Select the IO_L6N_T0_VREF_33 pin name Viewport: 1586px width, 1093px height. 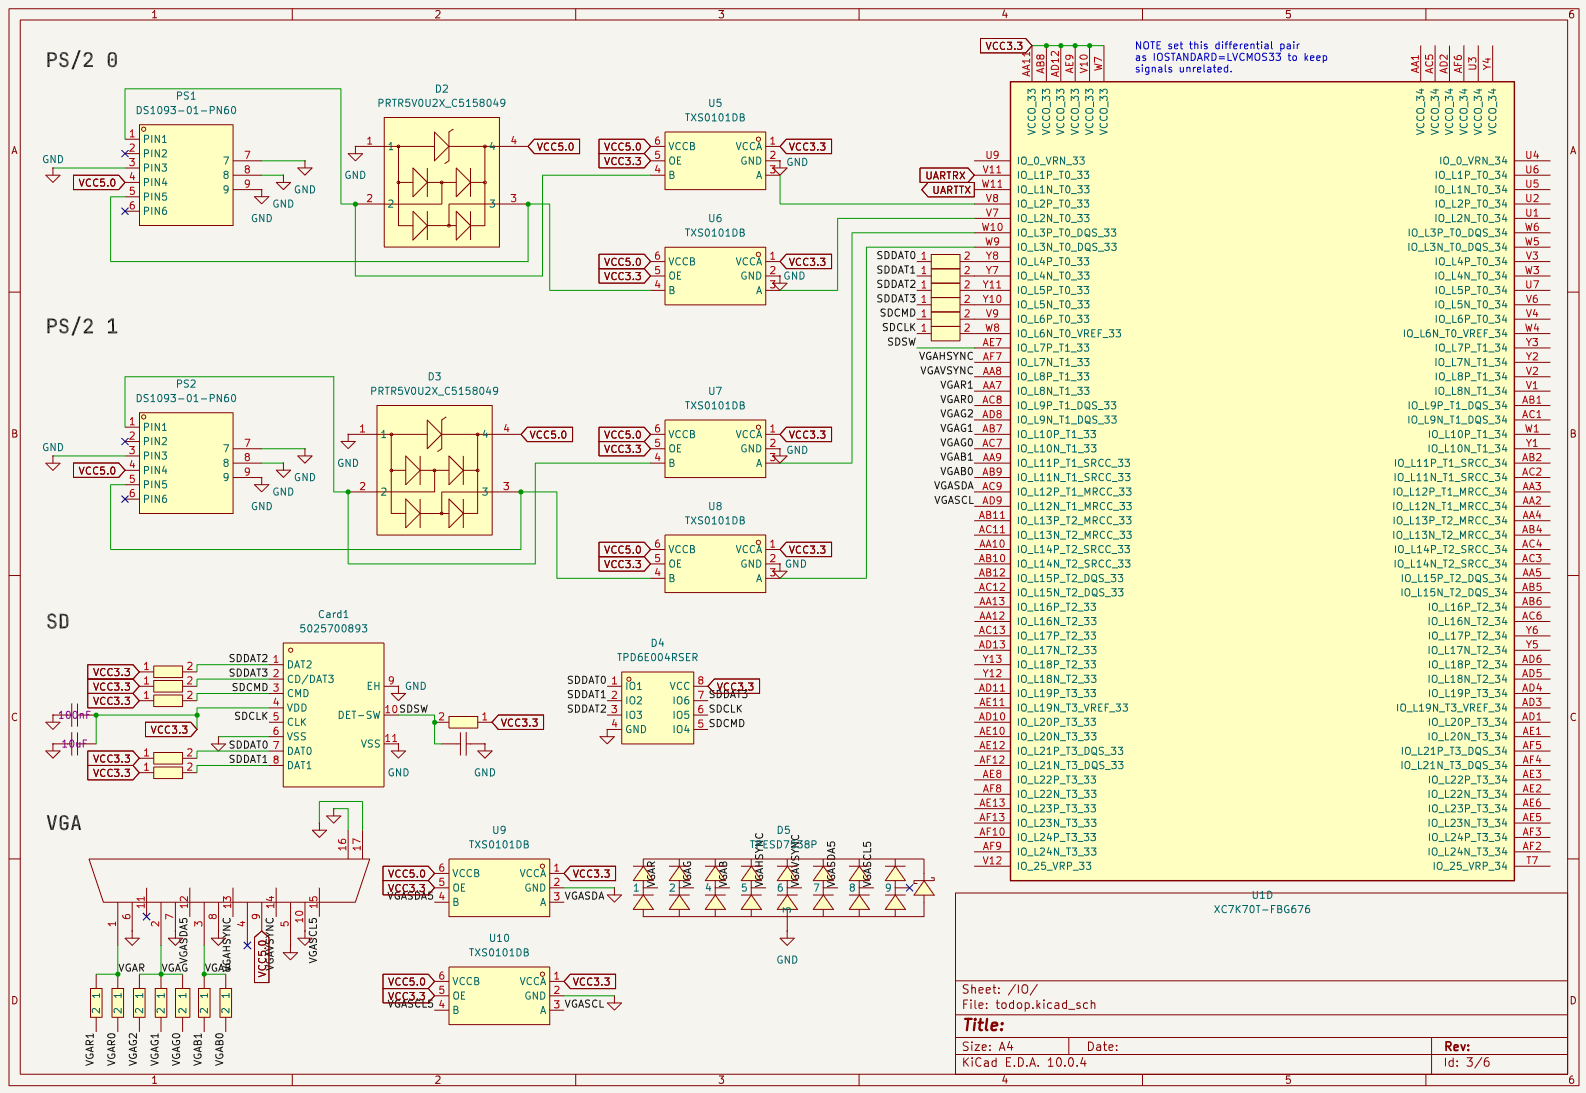1069,334
